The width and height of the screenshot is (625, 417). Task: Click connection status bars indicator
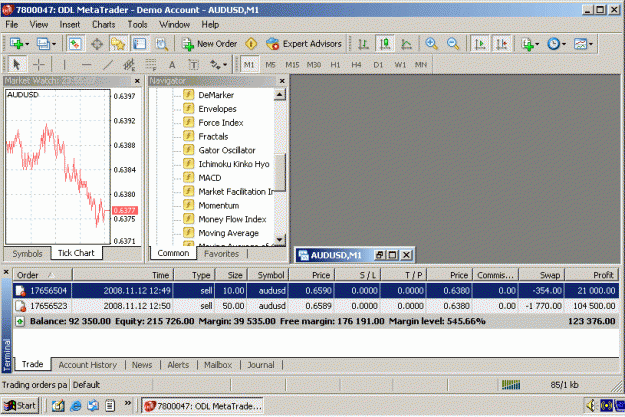pyautogui.click(x=511, y=385)
